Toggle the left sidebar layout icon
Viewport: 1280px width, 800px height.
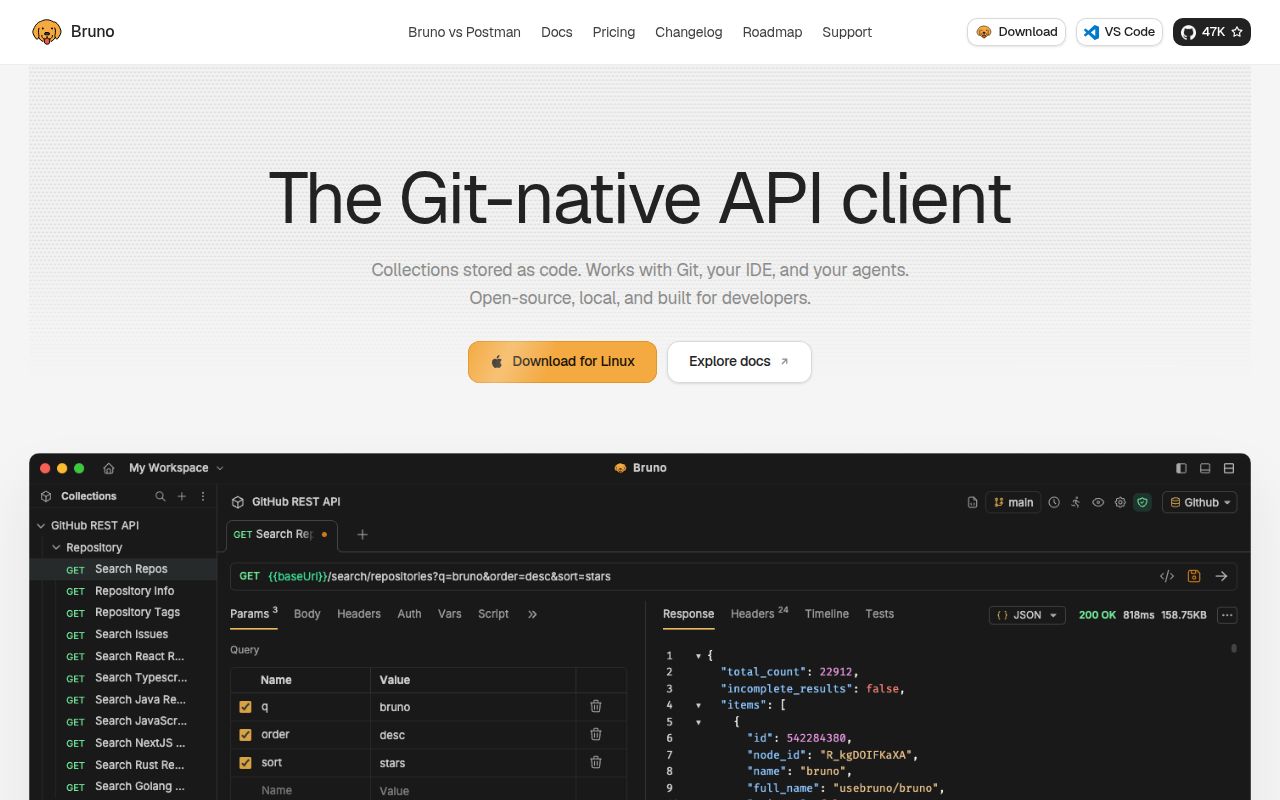(x=1181, y=468)
